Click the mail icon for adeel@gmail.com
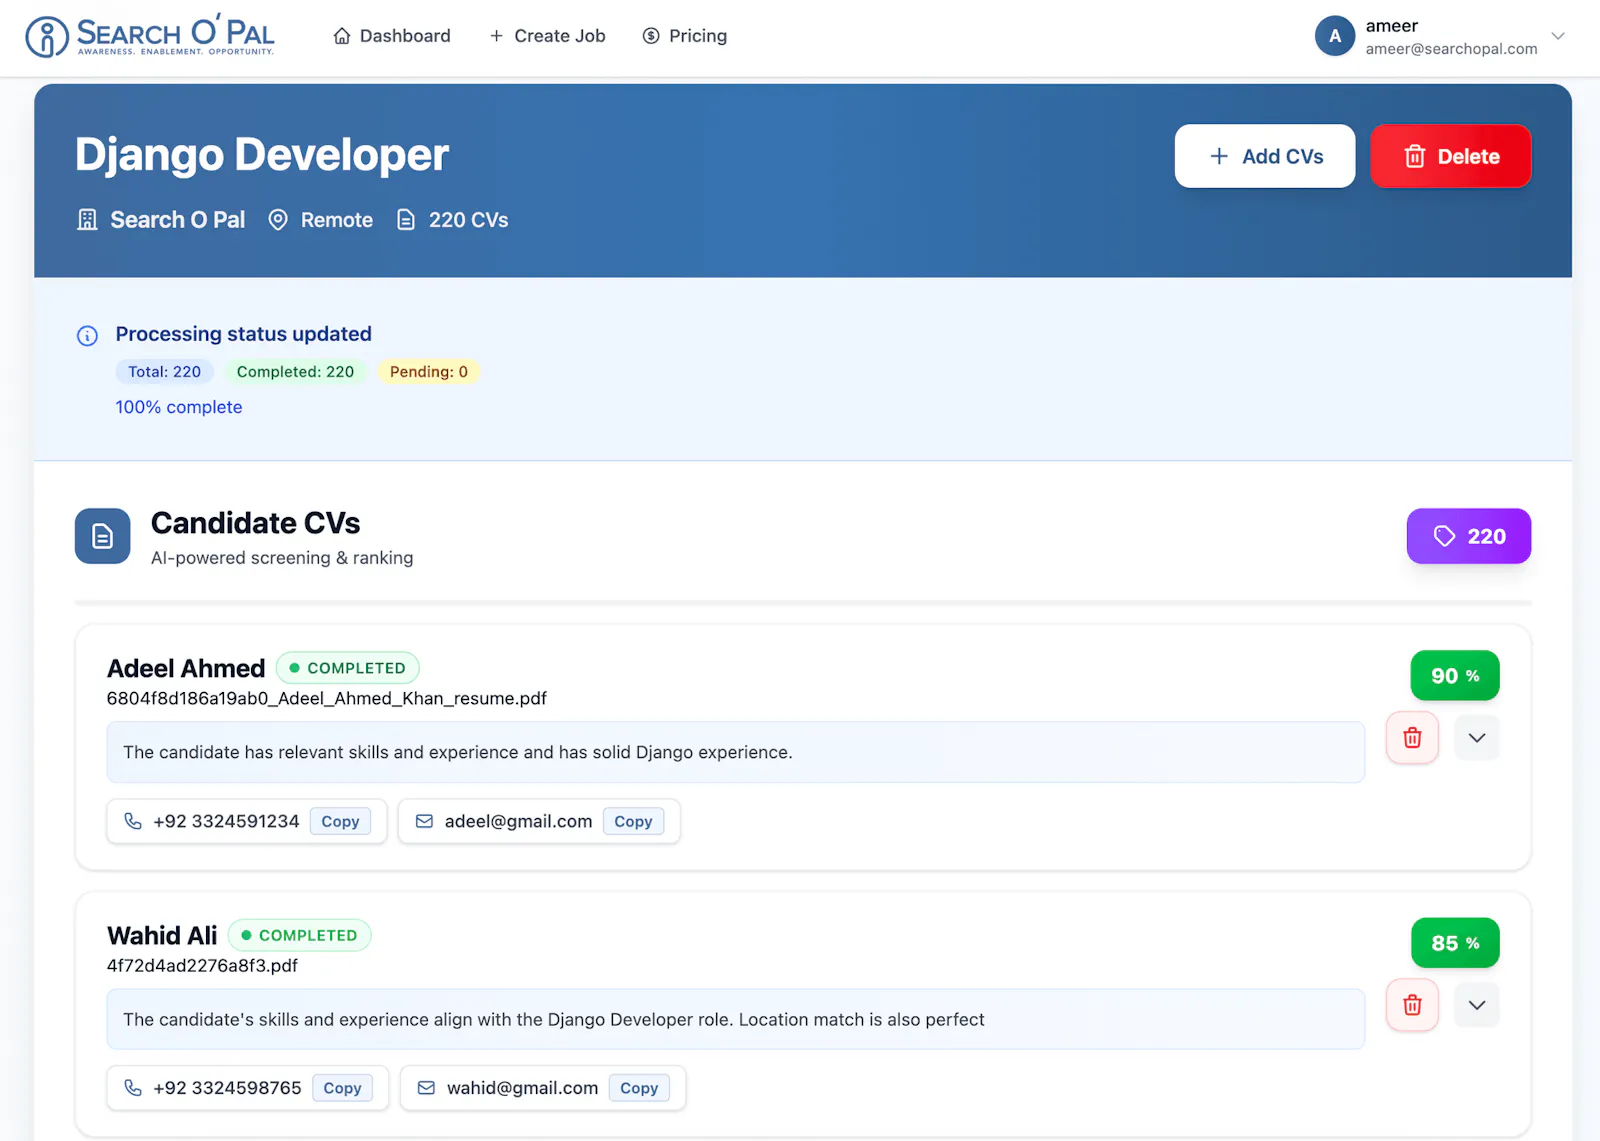Viewport: 1600px width, 1141px height. coord(425,821)
